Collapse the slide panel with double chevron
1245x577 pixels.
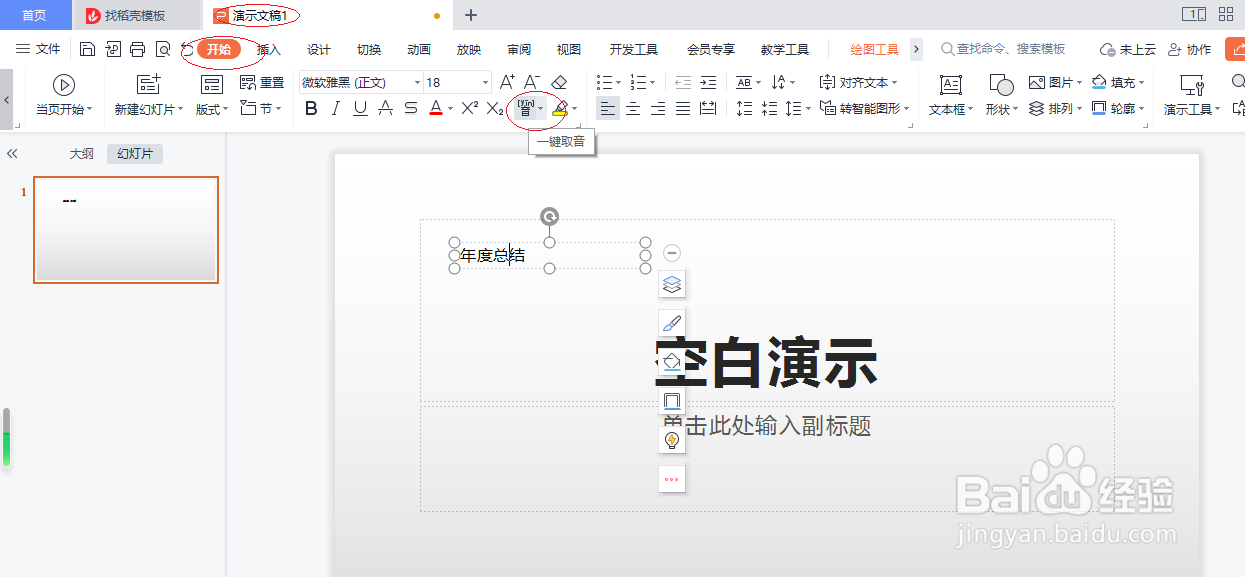13,153
